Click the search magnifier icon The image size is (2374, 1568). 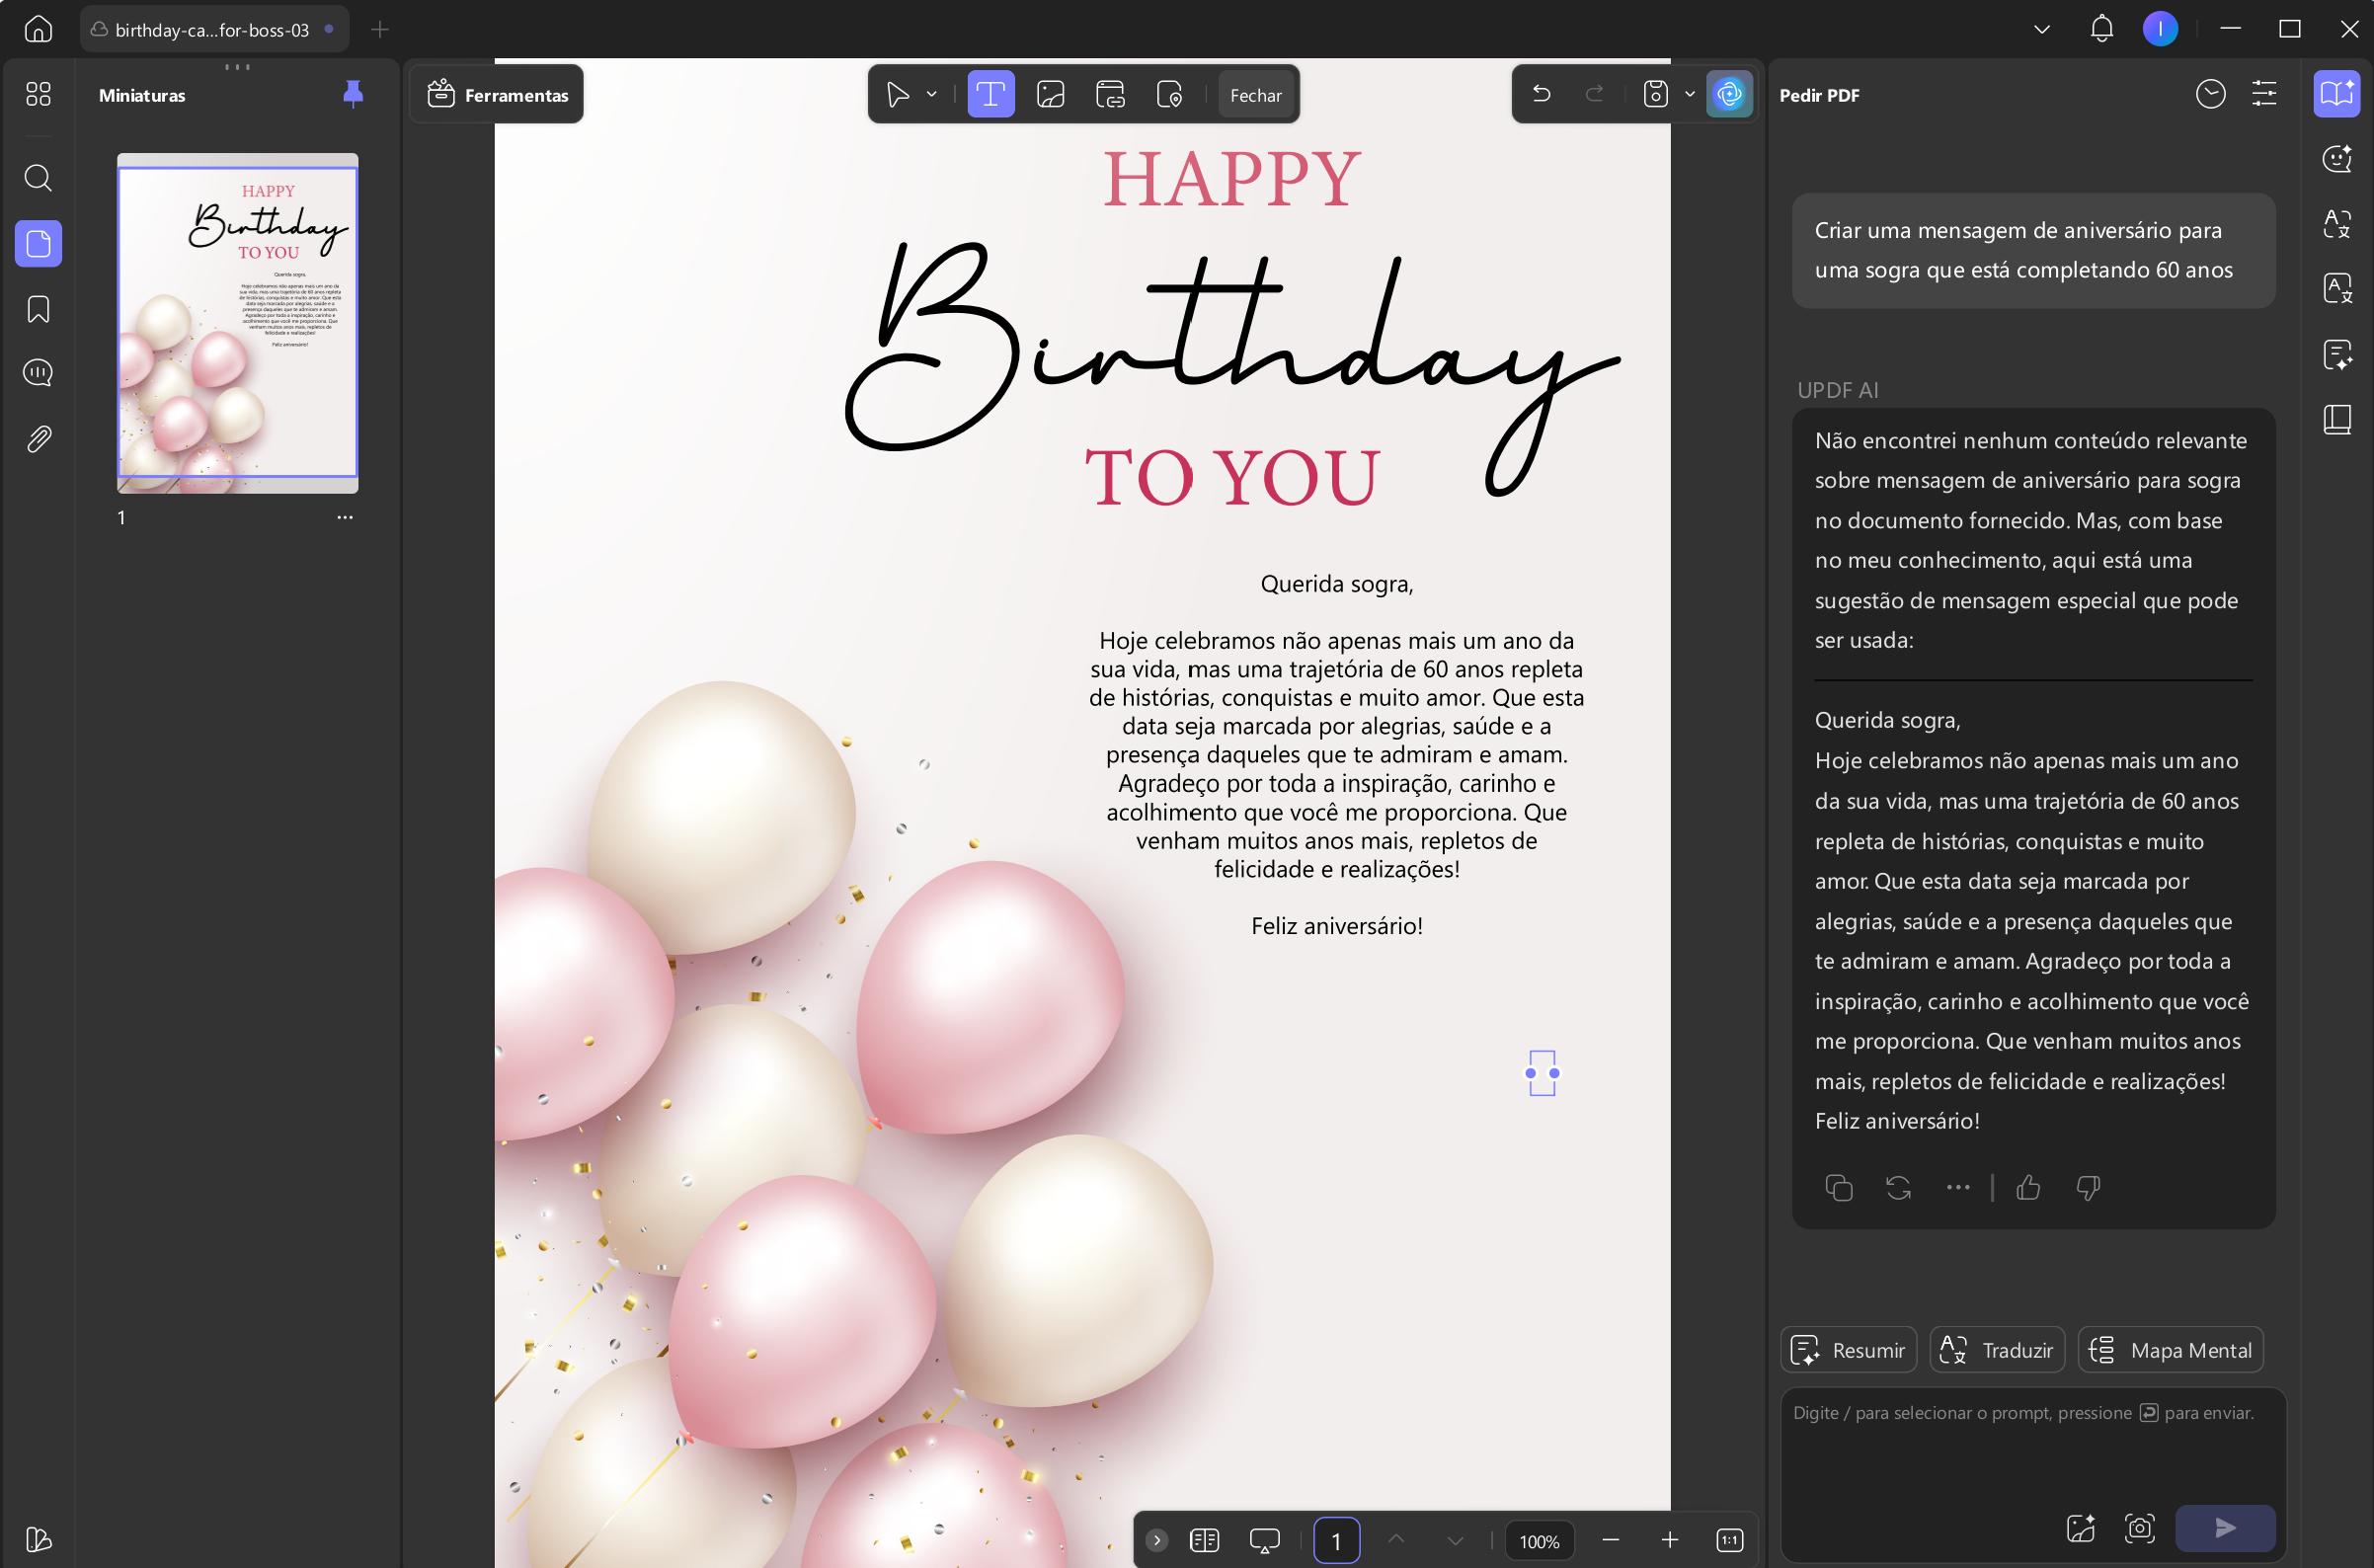coord(38,178)
